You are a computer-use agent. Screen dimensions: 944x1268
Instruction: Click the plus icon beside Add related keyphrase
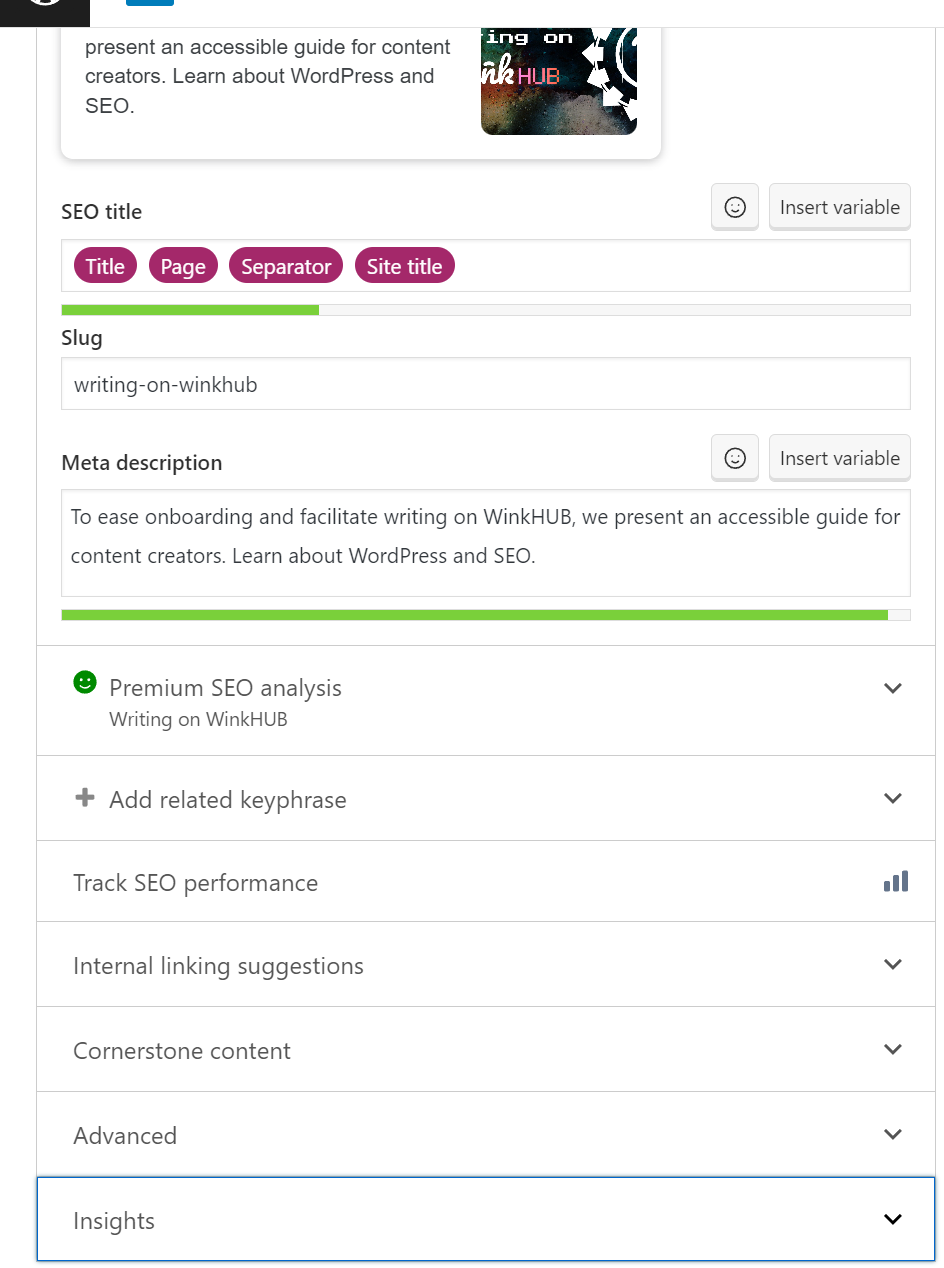(85, 798)
